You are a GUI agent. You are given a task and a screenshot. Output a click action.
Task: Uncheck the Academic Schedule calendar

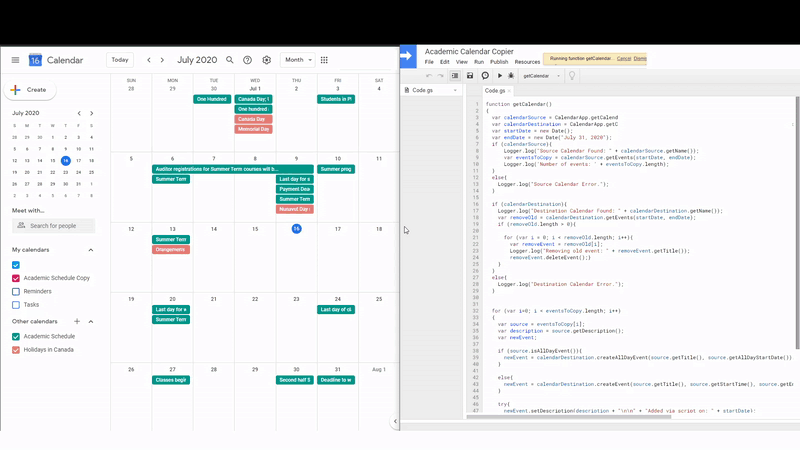16,336
